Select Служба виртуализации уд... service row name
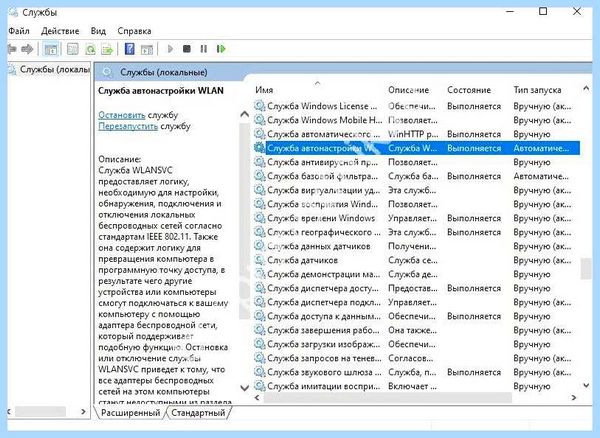 tap(324, 190)
